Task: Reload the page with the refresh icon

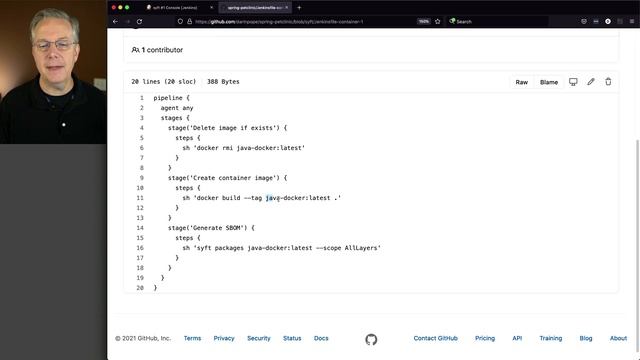Action: (x=140, y=21)
